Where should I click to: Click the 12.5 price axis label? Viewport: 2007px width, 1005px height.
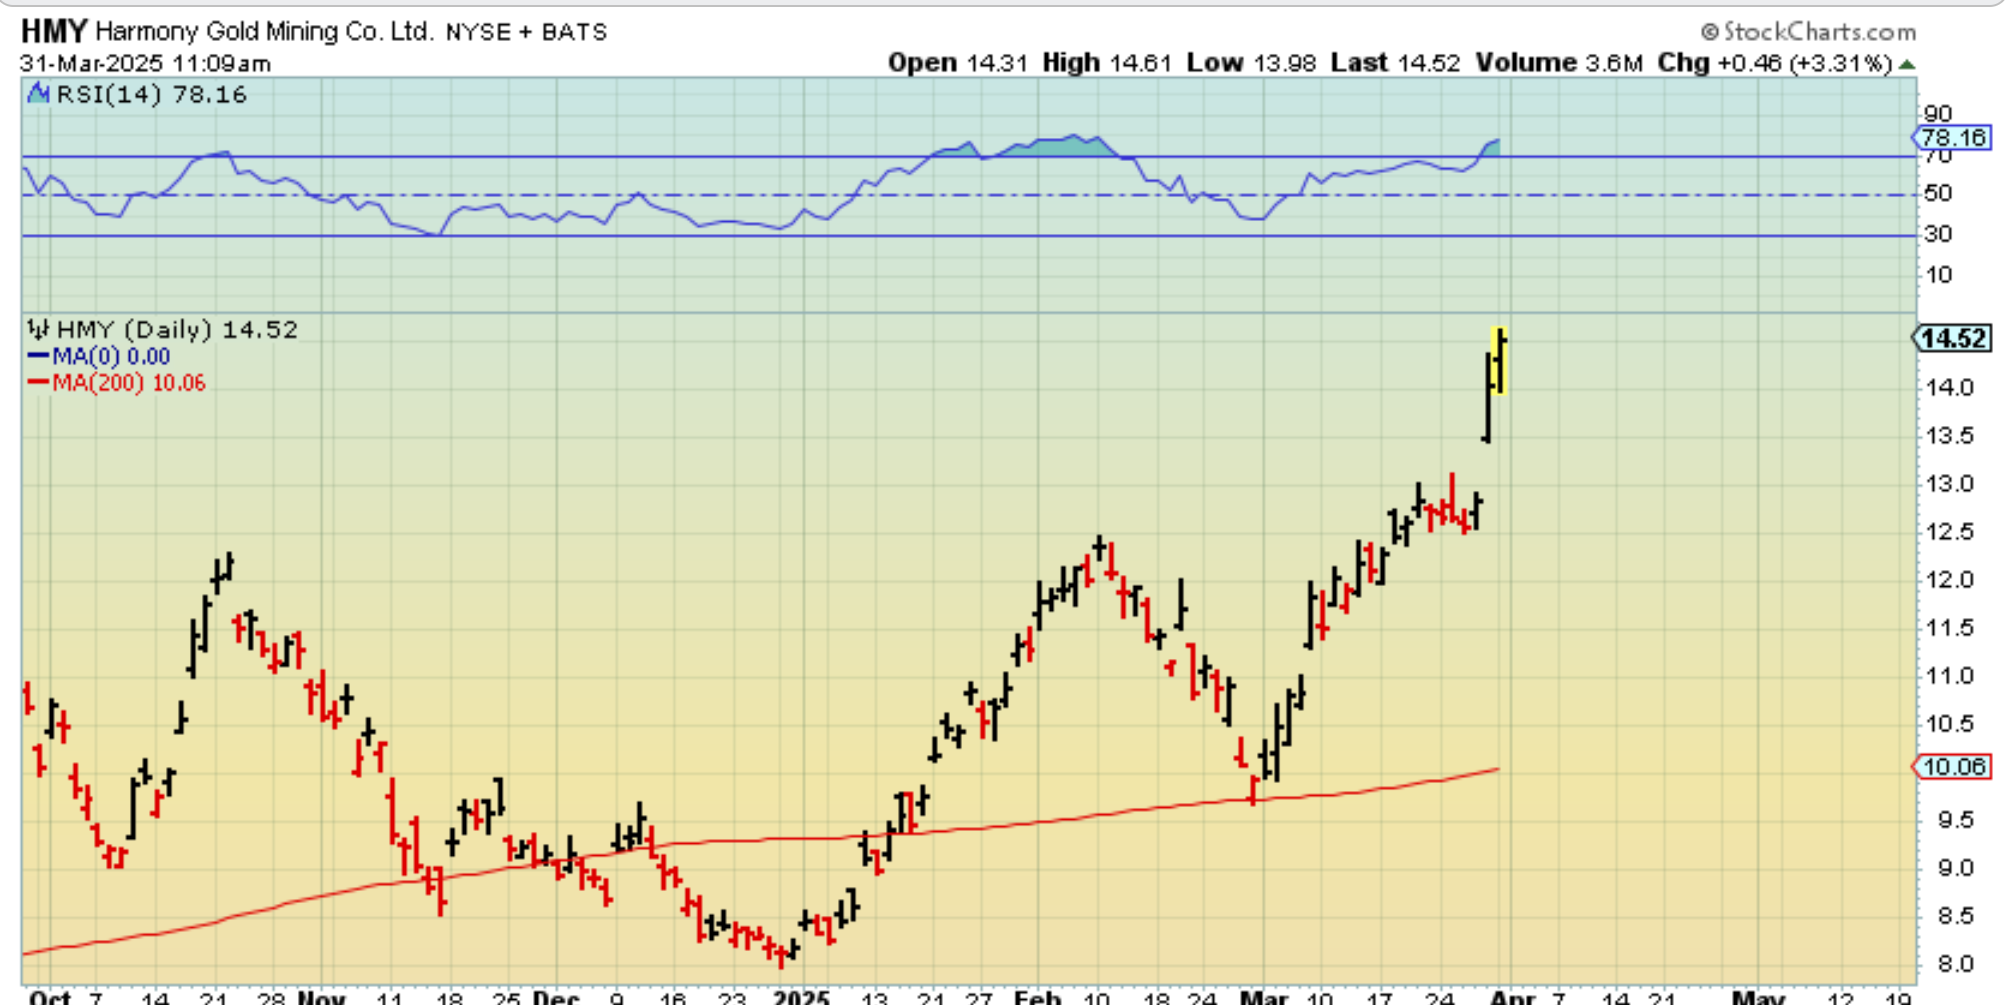tap(1950, 531)
